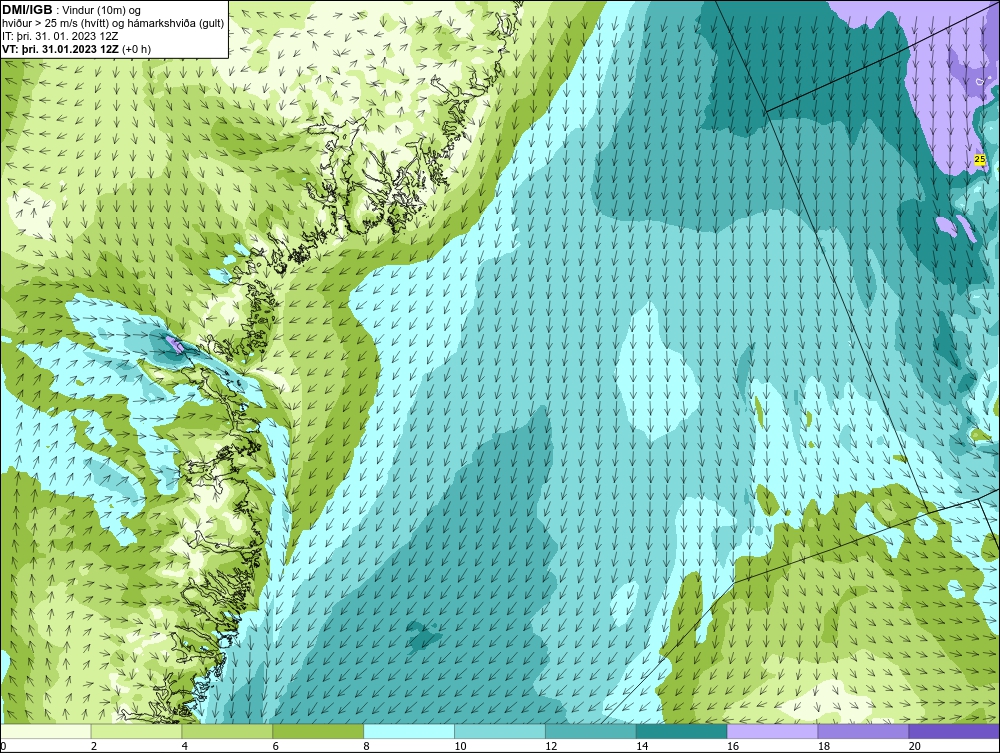Click the legend swatch between 12 and 14

pyautogui.click(x=591, y=731)
